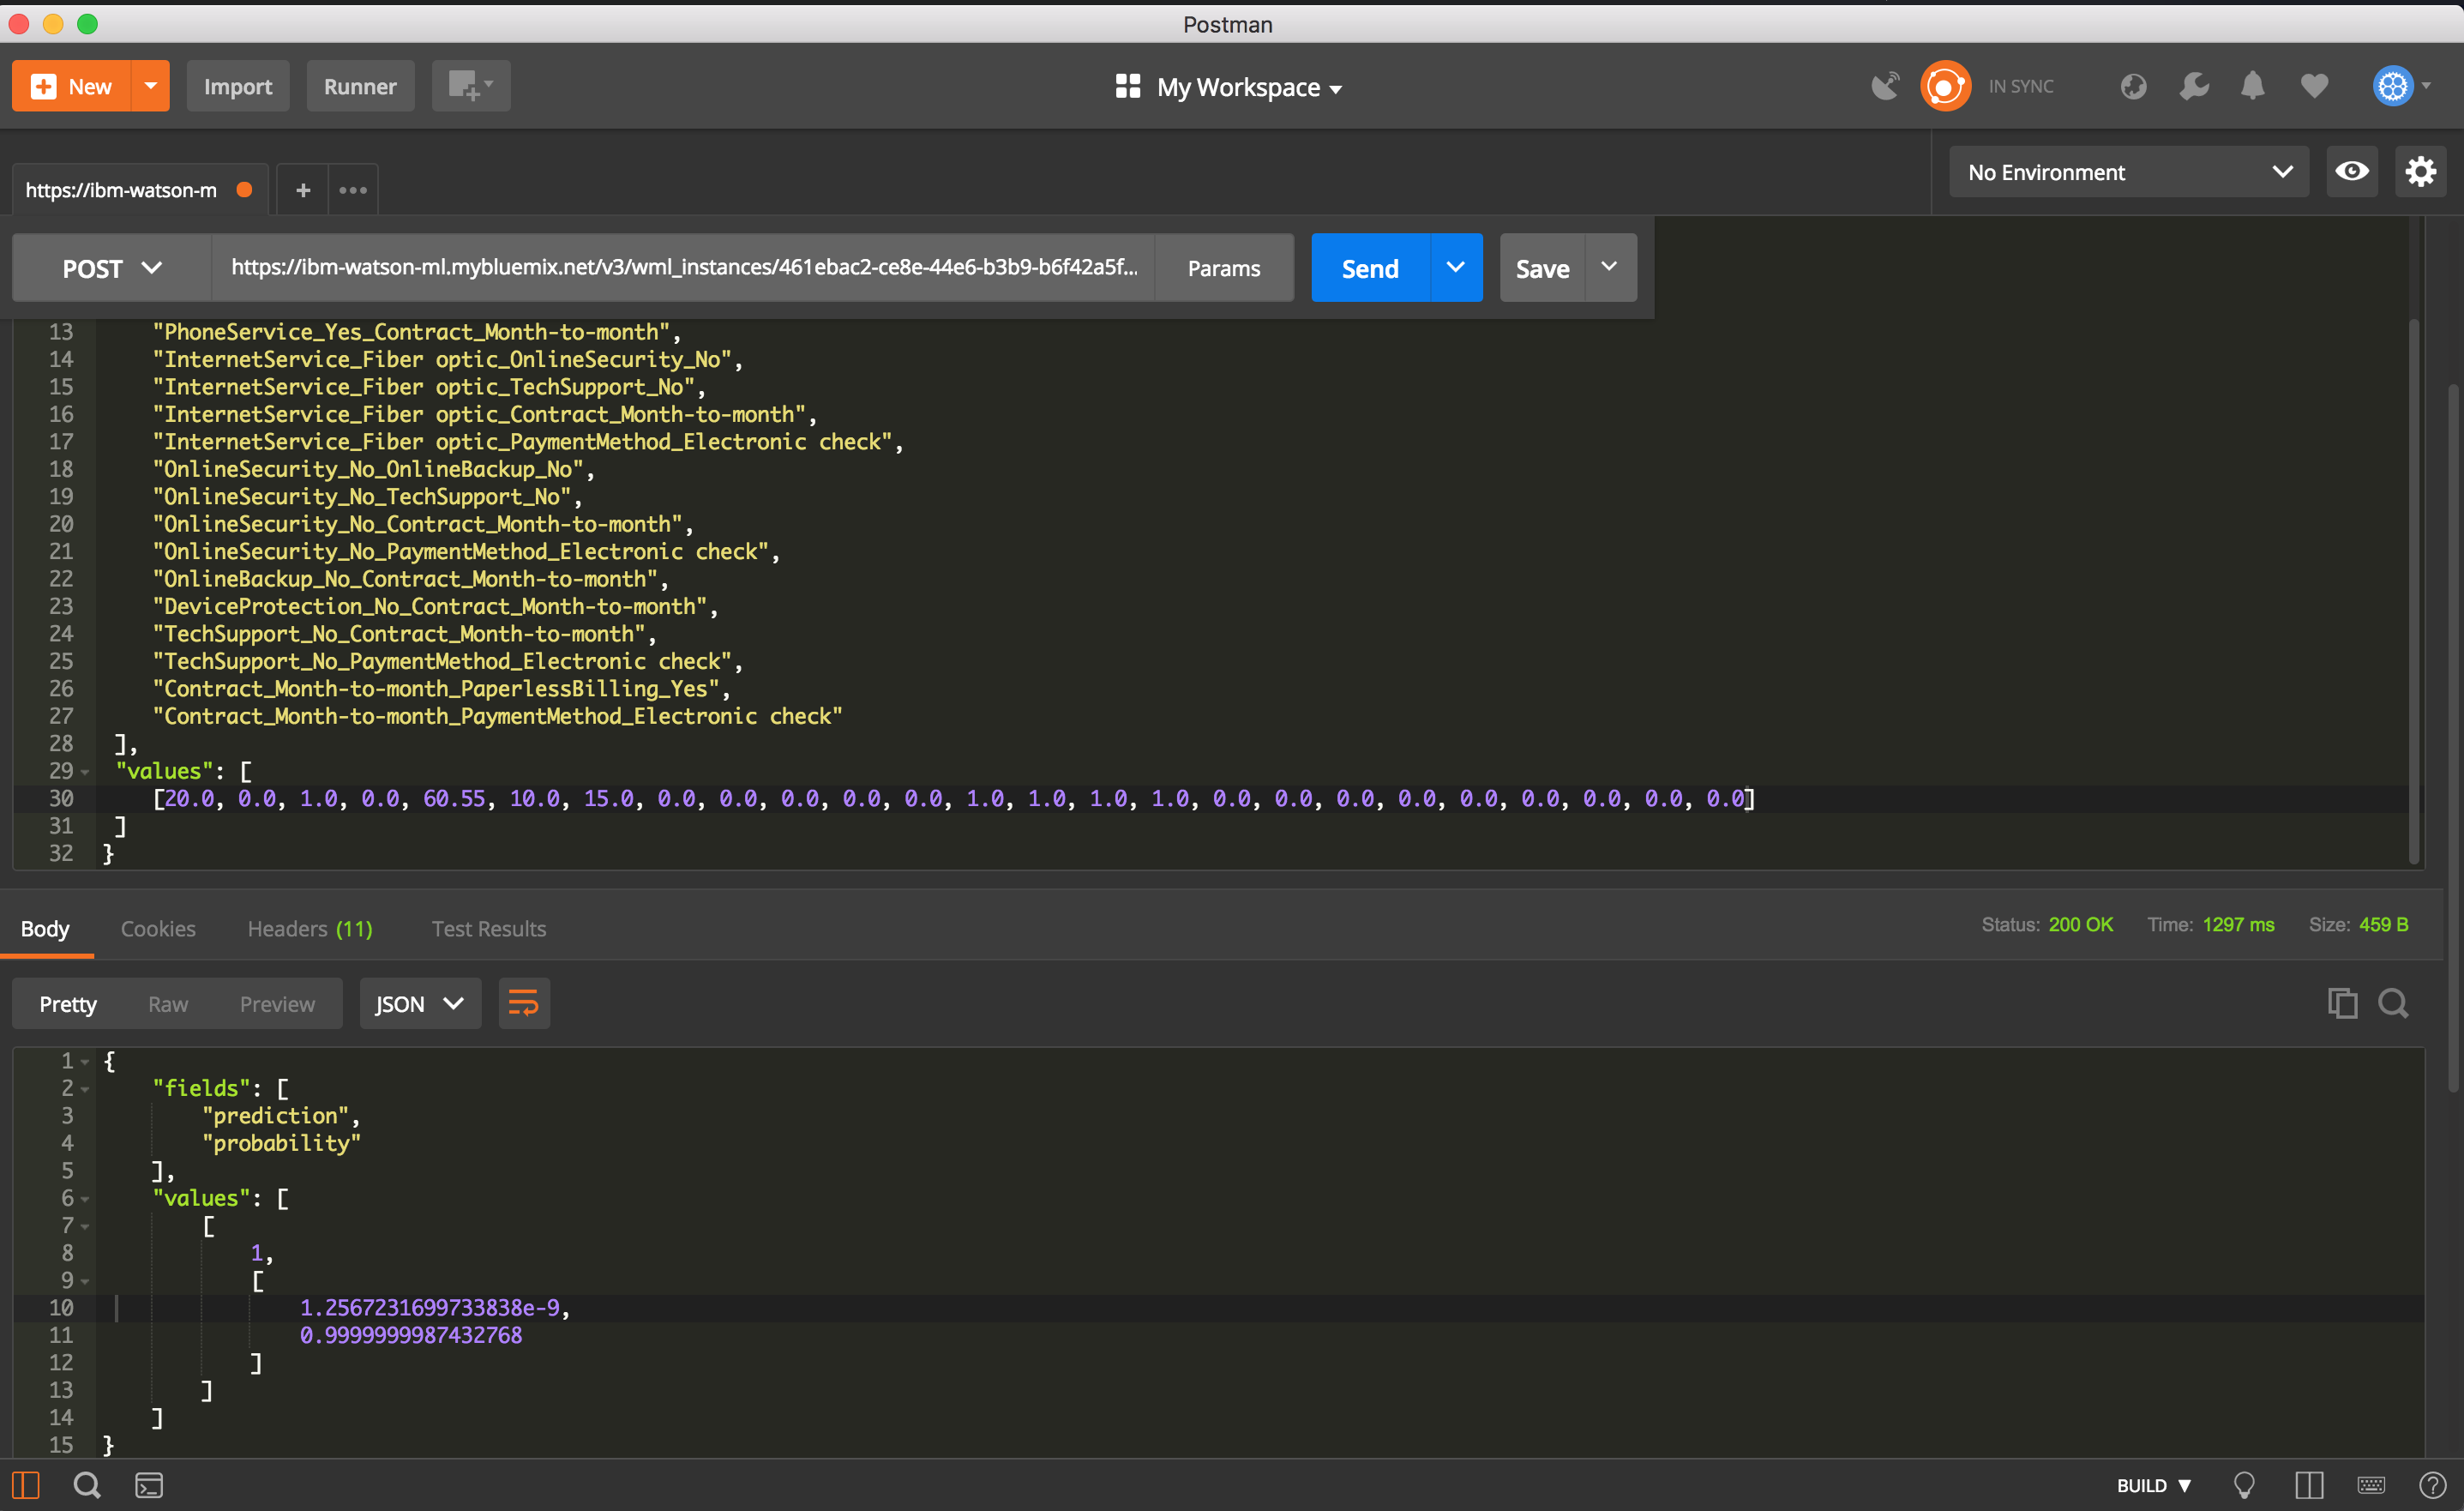Toggle sidebar visibility in status bar
The image size is (2464, 1511).
point(25,1485)
